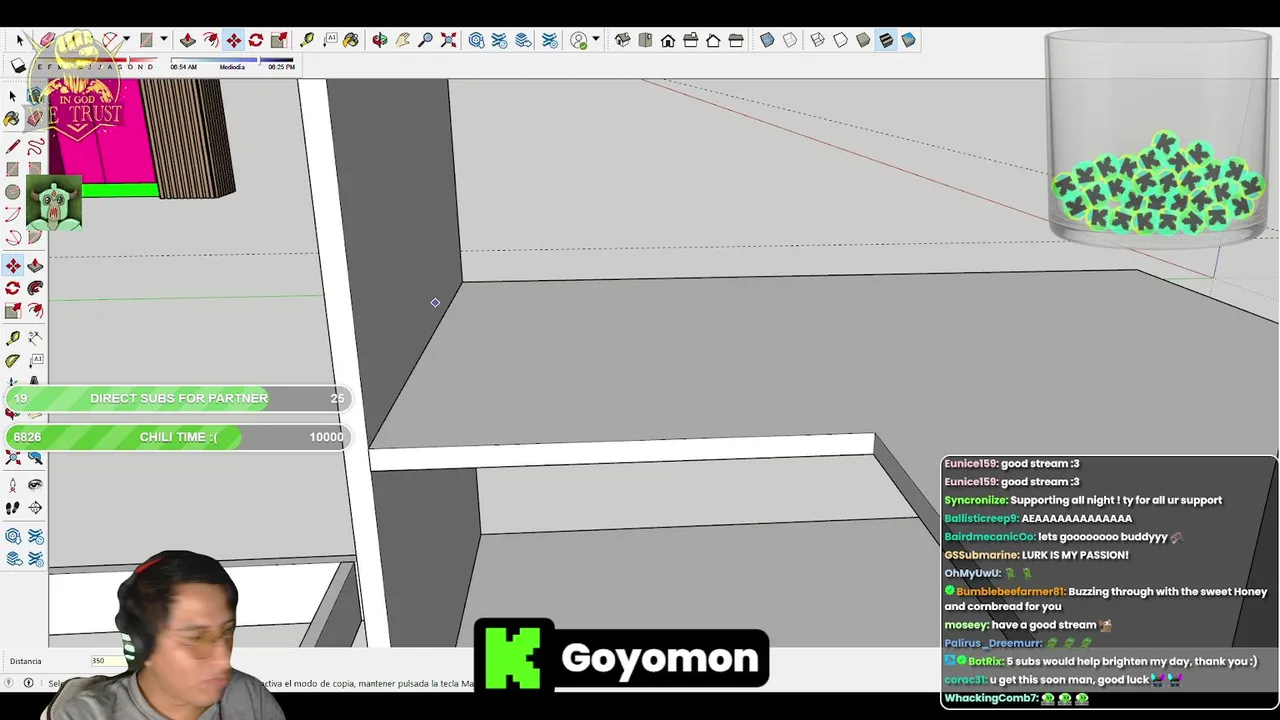Image resolution: width=1280 pixels, height=720 pixels.
Task: Switch to Front view
Action: click(667, 40)
